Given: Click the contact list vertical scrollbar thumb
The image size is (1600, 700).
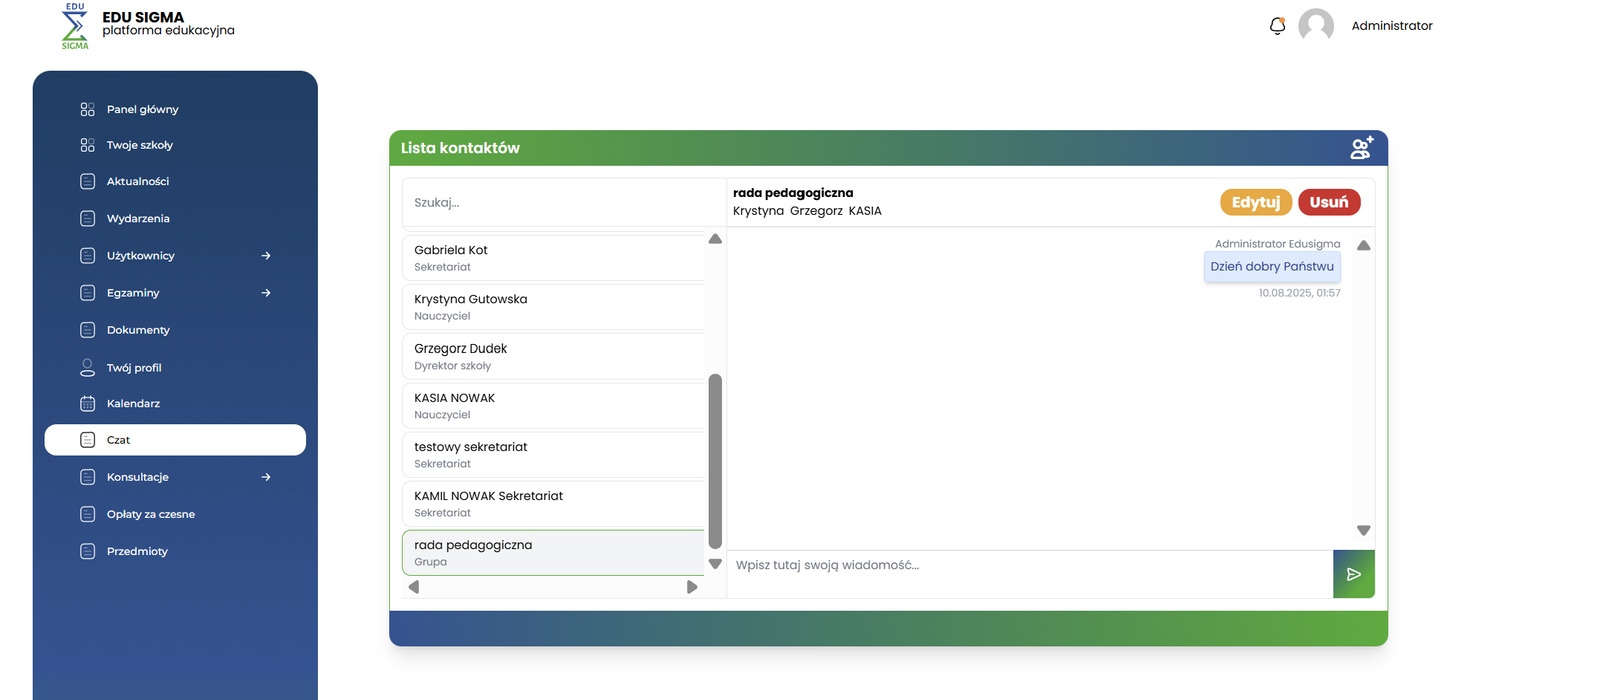Looking at the screenshot, I should coord(715,460).
